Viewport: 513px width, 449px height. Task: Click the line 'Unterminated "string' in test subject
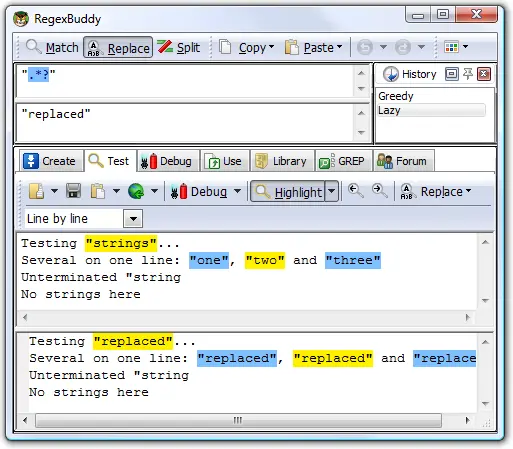pos(101,277)
